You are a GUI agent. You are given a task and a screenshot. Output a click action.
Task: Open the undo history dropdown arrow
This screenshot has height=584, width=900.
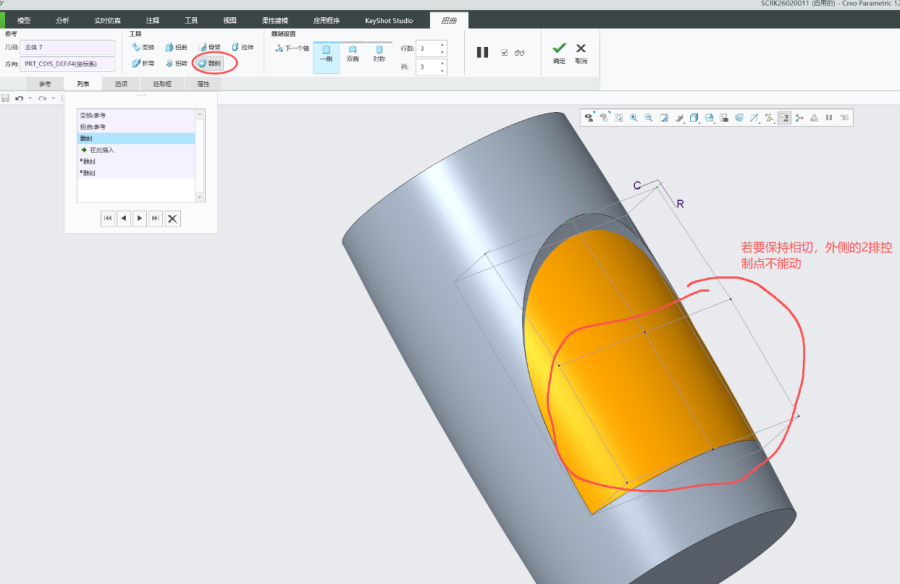[x=30, y=98]
